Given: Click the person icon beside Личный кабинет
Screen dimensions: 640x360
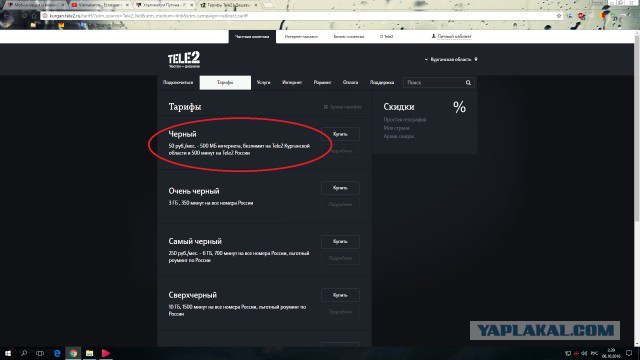Looking at the screenshot, I should 433,36.
